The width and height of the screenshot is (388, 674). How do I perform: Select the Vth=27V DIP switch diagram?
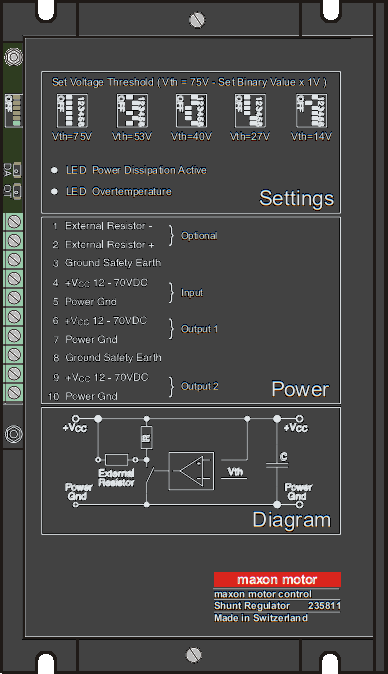(250, 111)
